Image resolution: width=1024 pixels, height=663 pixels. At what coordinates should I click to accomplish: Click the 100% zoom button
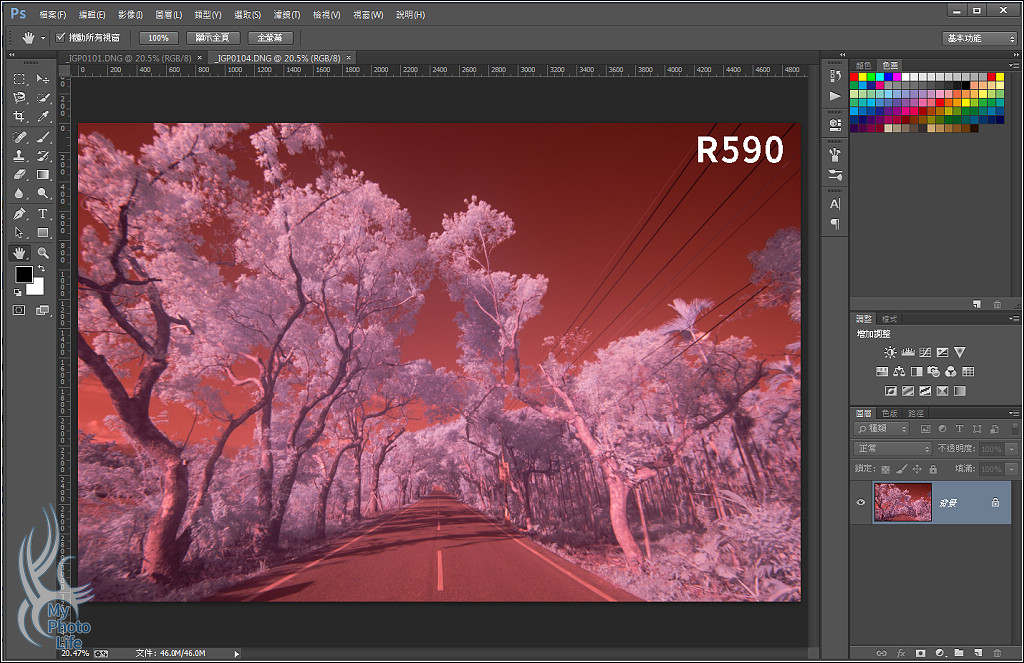(x=158, y=38)
